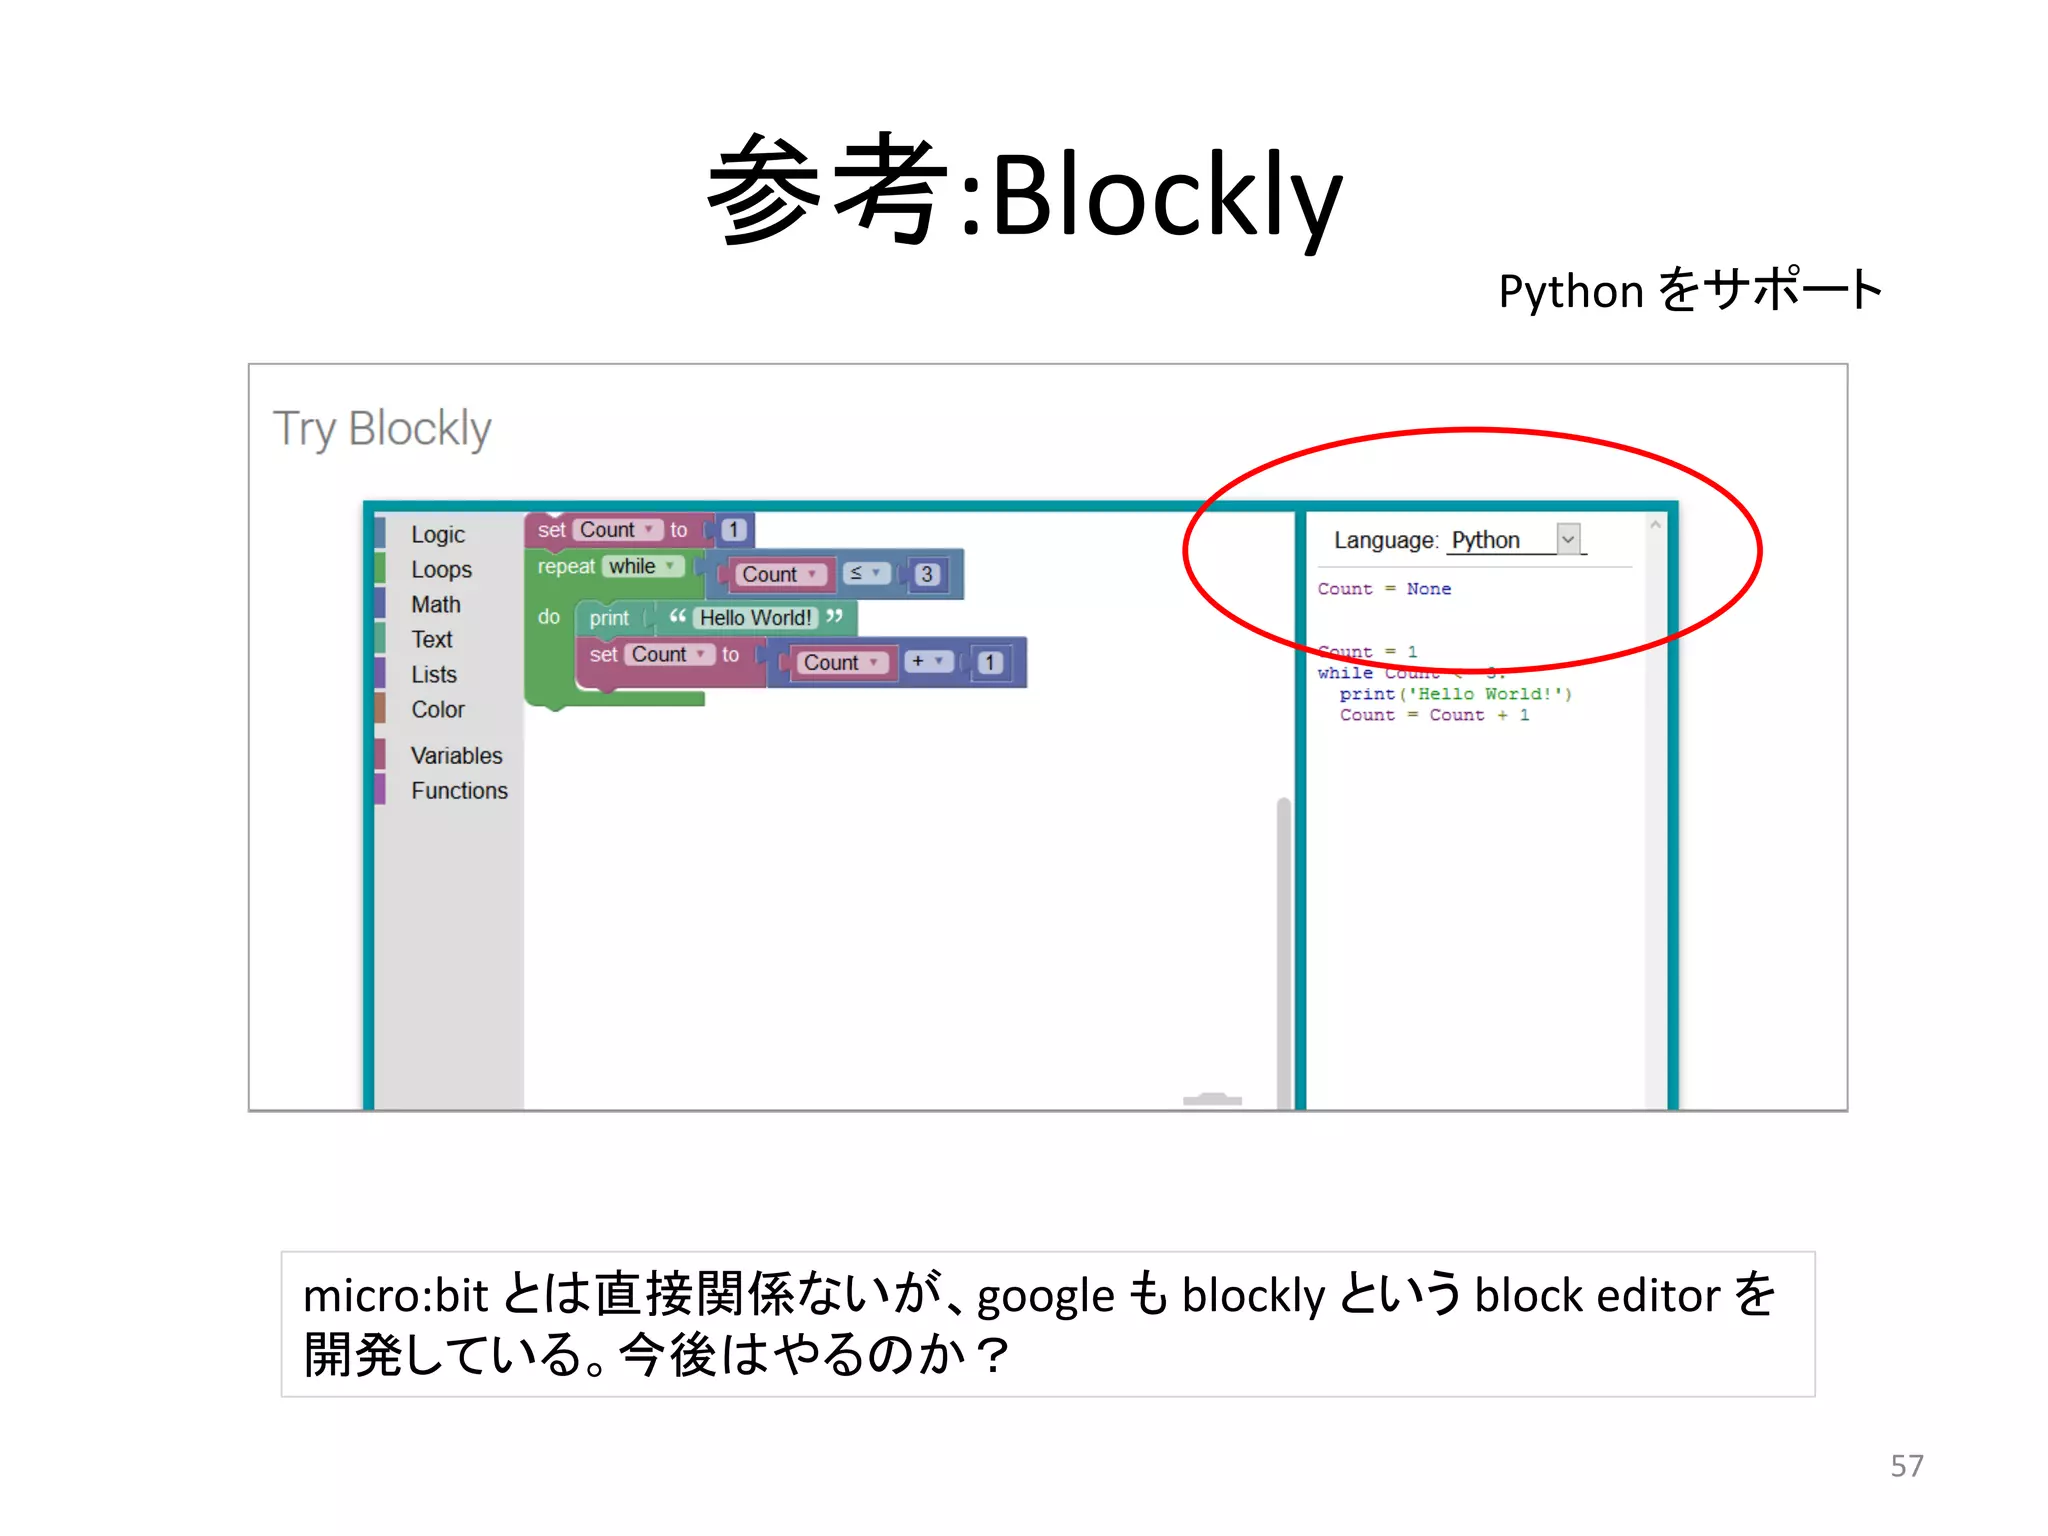Select the print block
2048x1536 pixels.
click(609, 618)
